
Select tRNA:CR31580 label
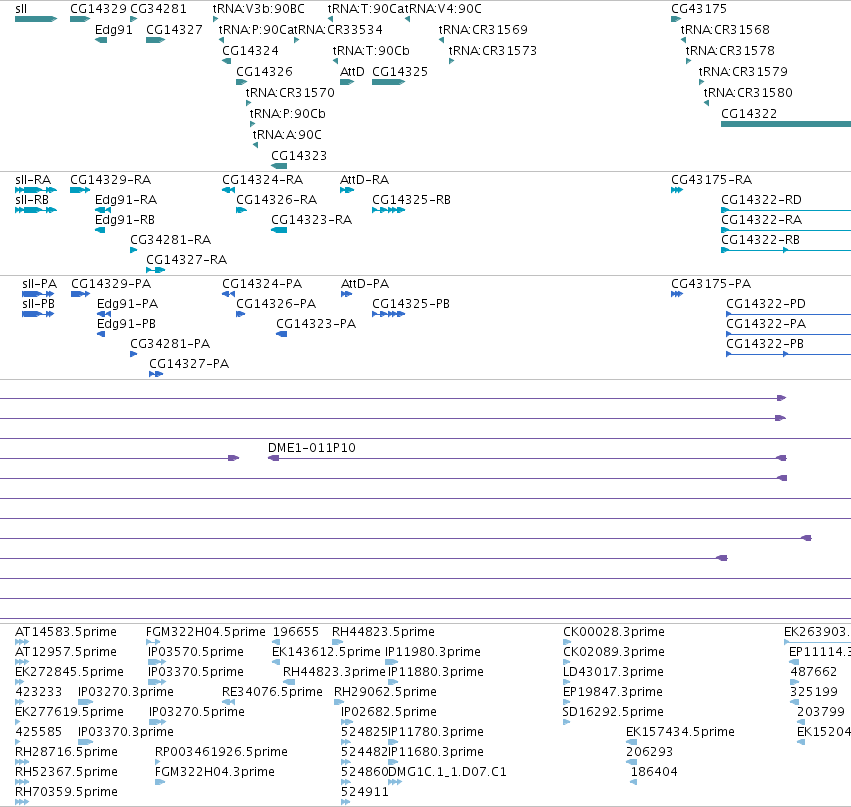point(748,93)
